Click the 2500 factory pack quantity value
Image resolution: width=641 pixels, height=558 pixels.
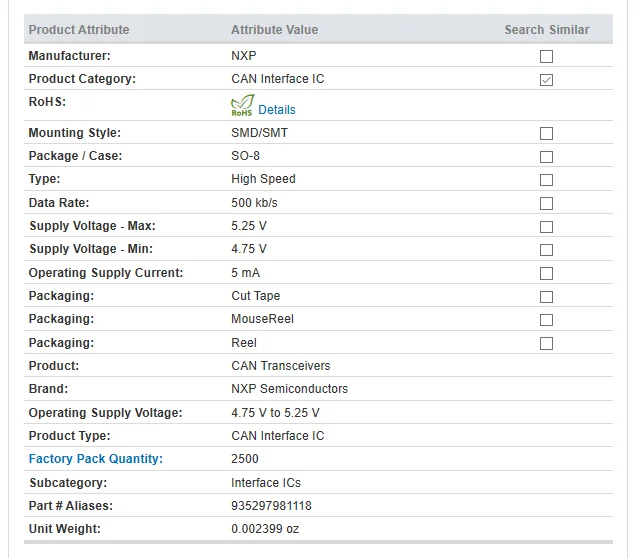pos(245,459)
